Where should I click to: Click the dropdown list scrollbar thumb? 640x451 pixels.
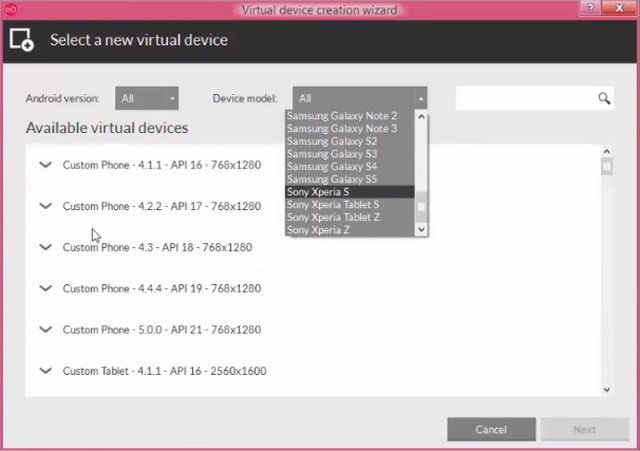point(421,207)
